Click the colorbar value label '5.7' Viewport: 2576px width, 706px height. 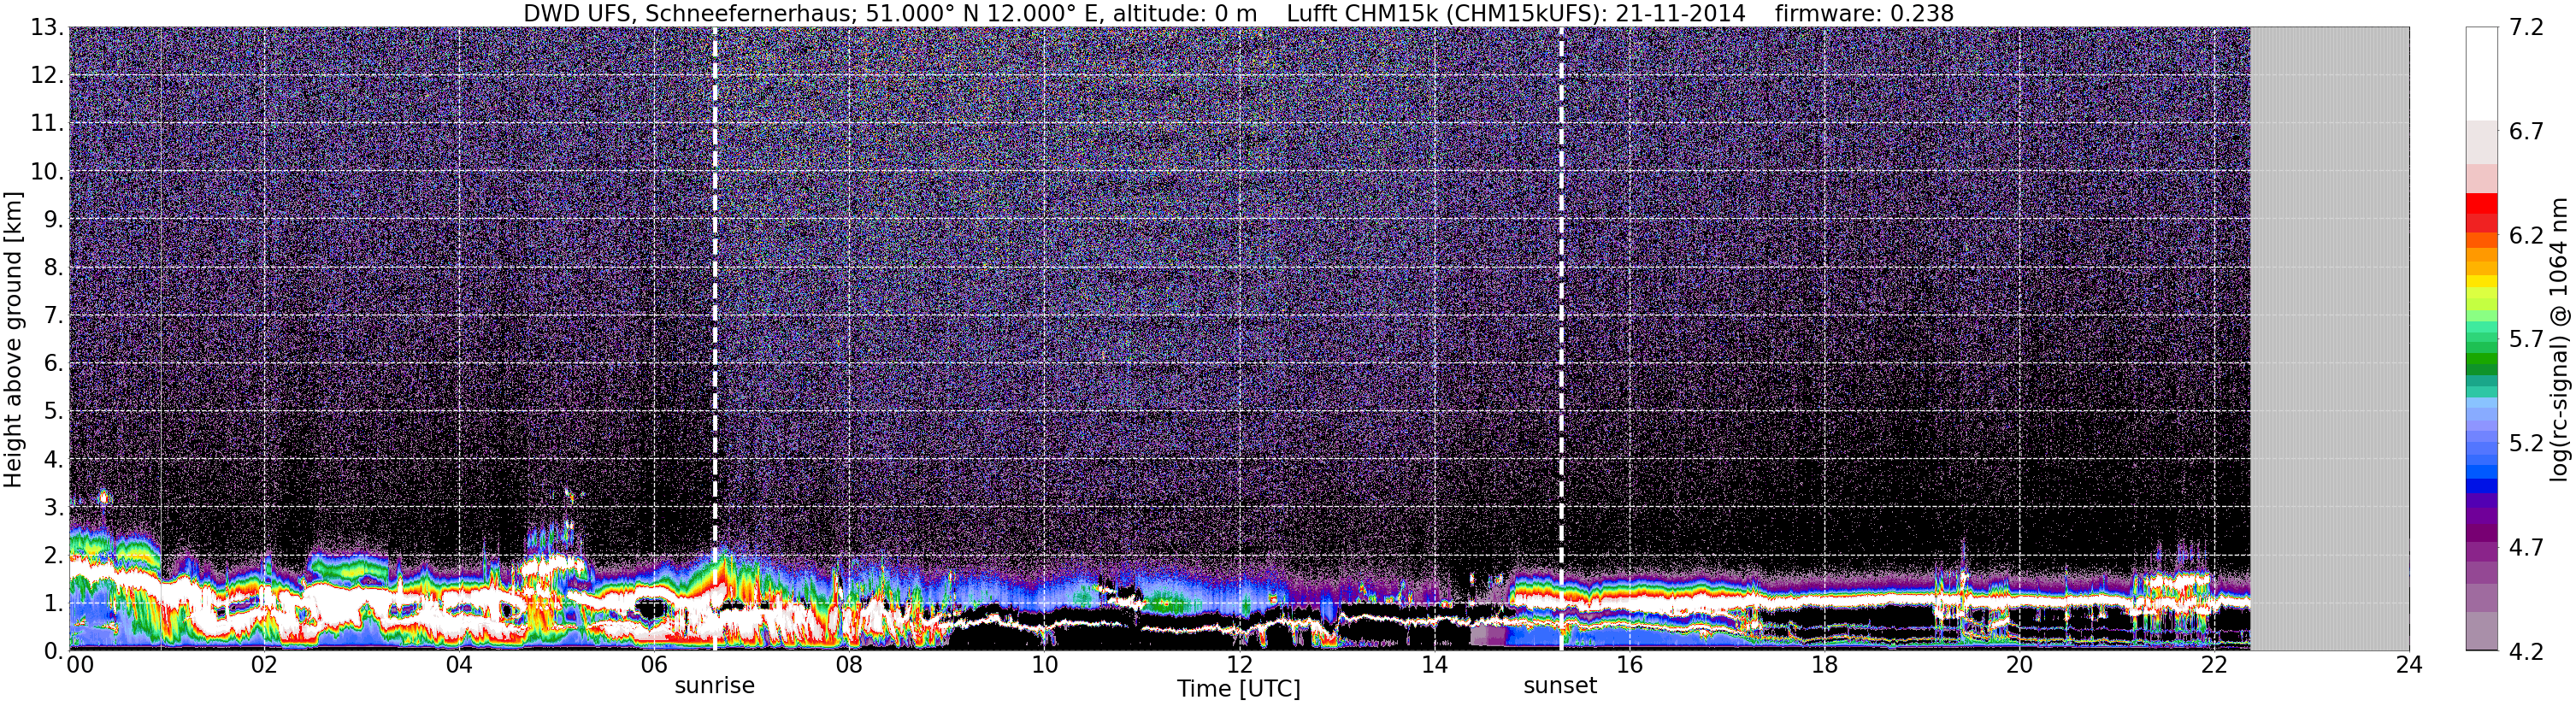(2526, 340)
